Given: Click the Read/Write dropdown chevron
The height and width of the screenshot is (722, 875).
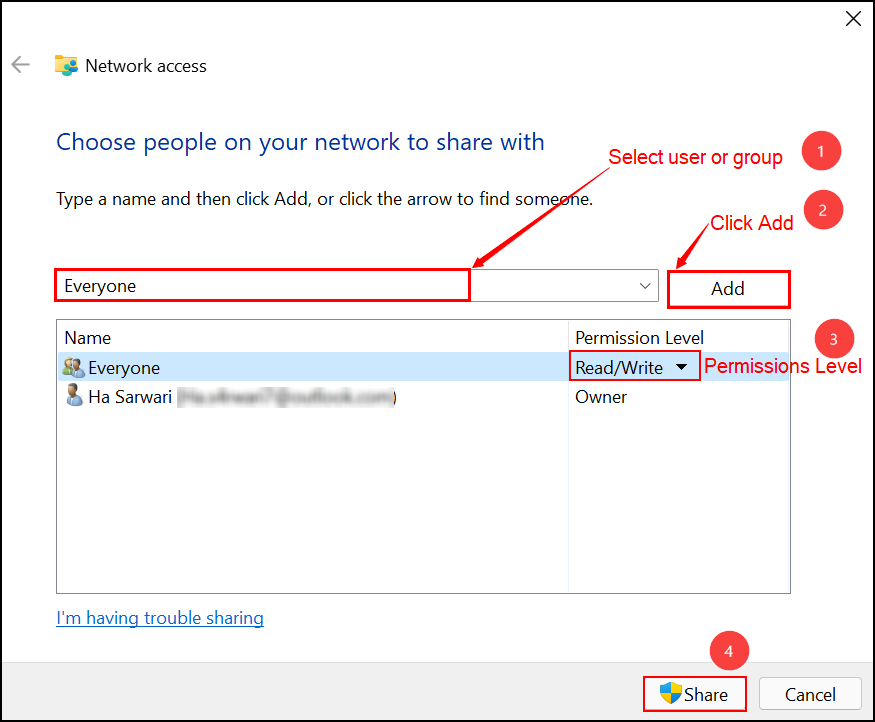Looking at the screenshot, I should (681, 367).
